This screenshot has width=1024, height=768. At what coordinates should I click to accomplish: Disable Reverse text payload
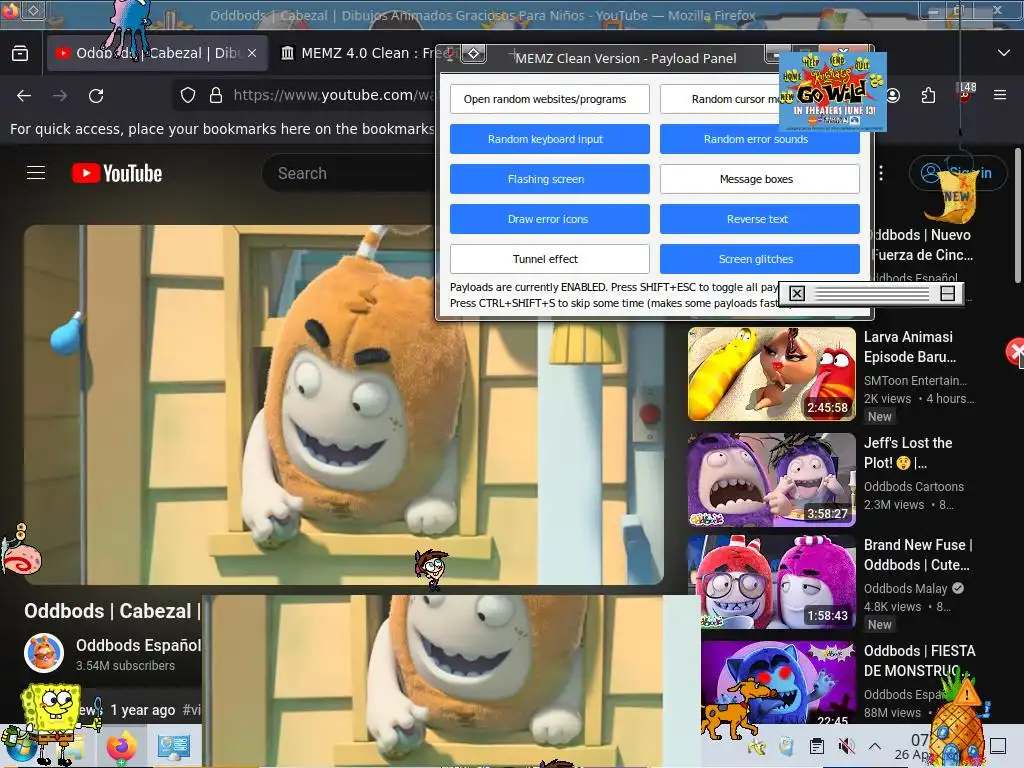tap(760, 219)
